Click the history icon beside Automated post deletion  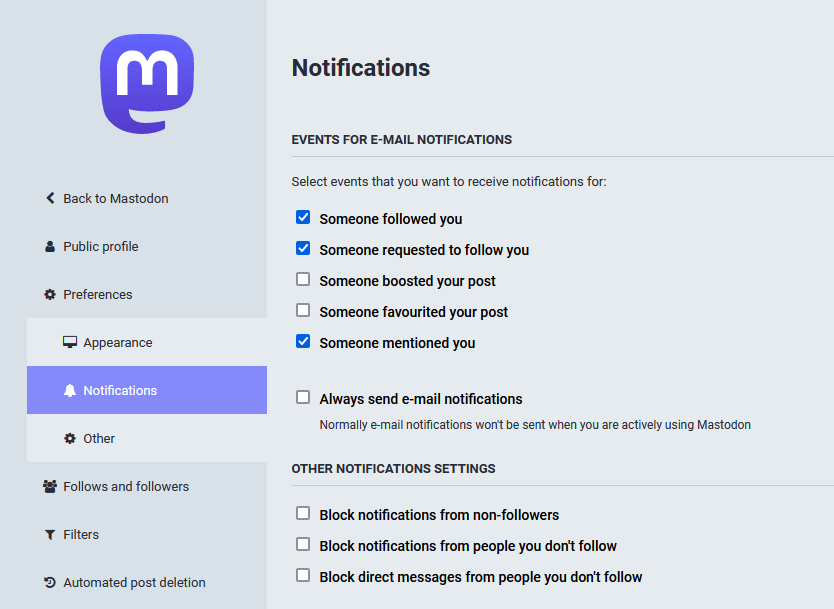50,582
